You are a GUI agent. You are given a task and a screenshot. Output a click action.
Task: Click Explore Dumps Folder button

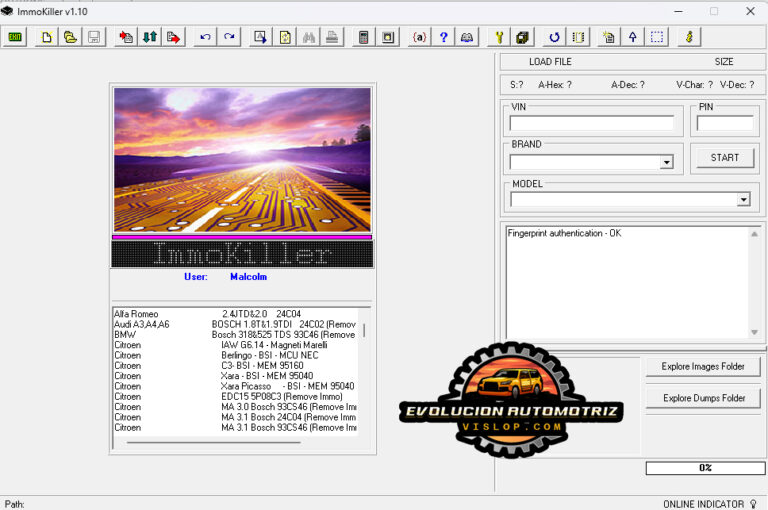(703, 398)
